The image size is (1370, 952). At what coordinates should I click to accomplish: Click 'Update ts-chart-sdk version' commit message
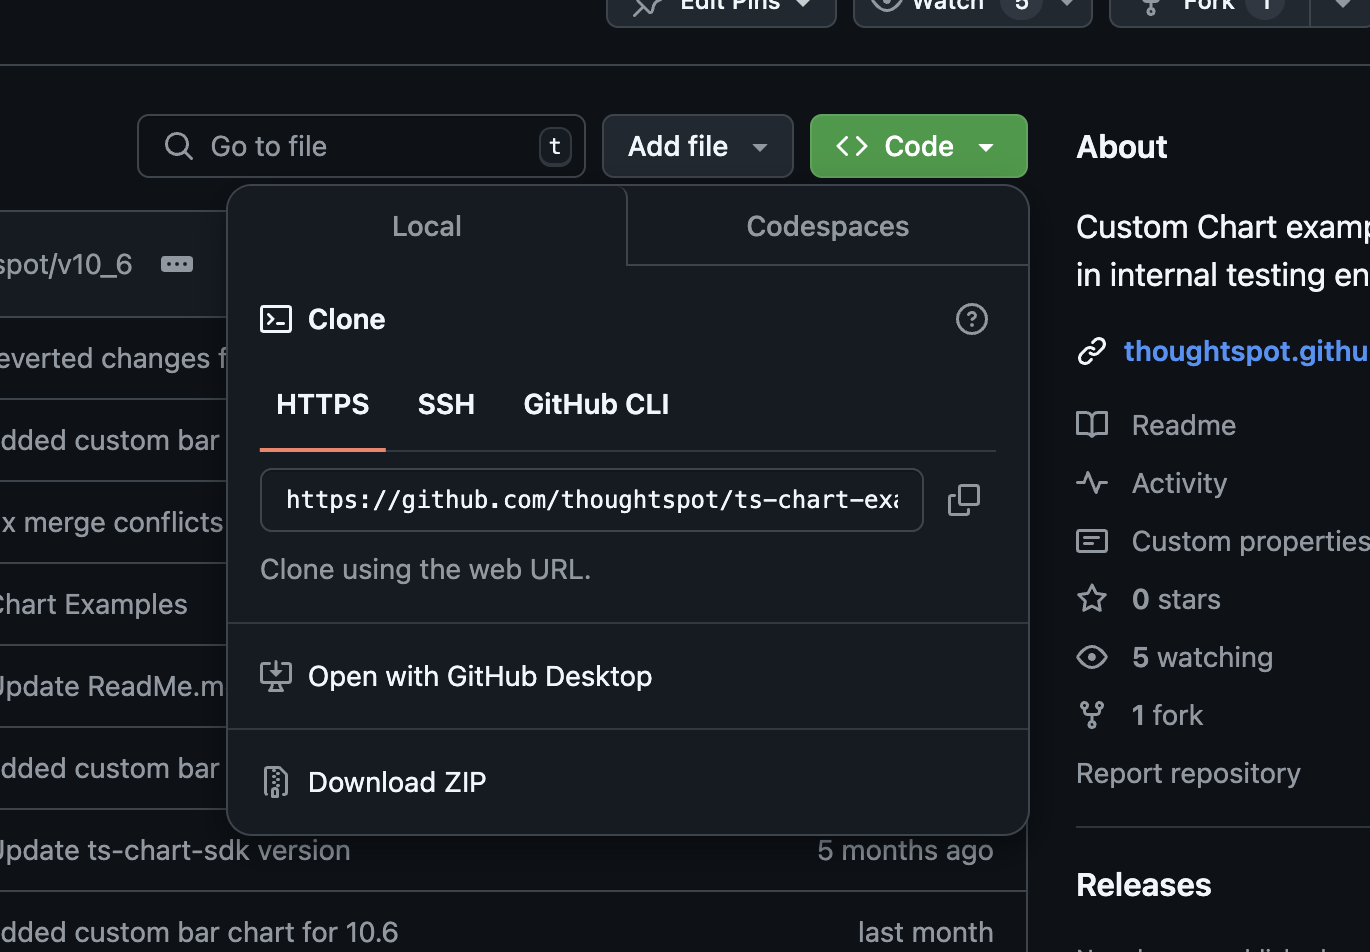coord(175,851)
